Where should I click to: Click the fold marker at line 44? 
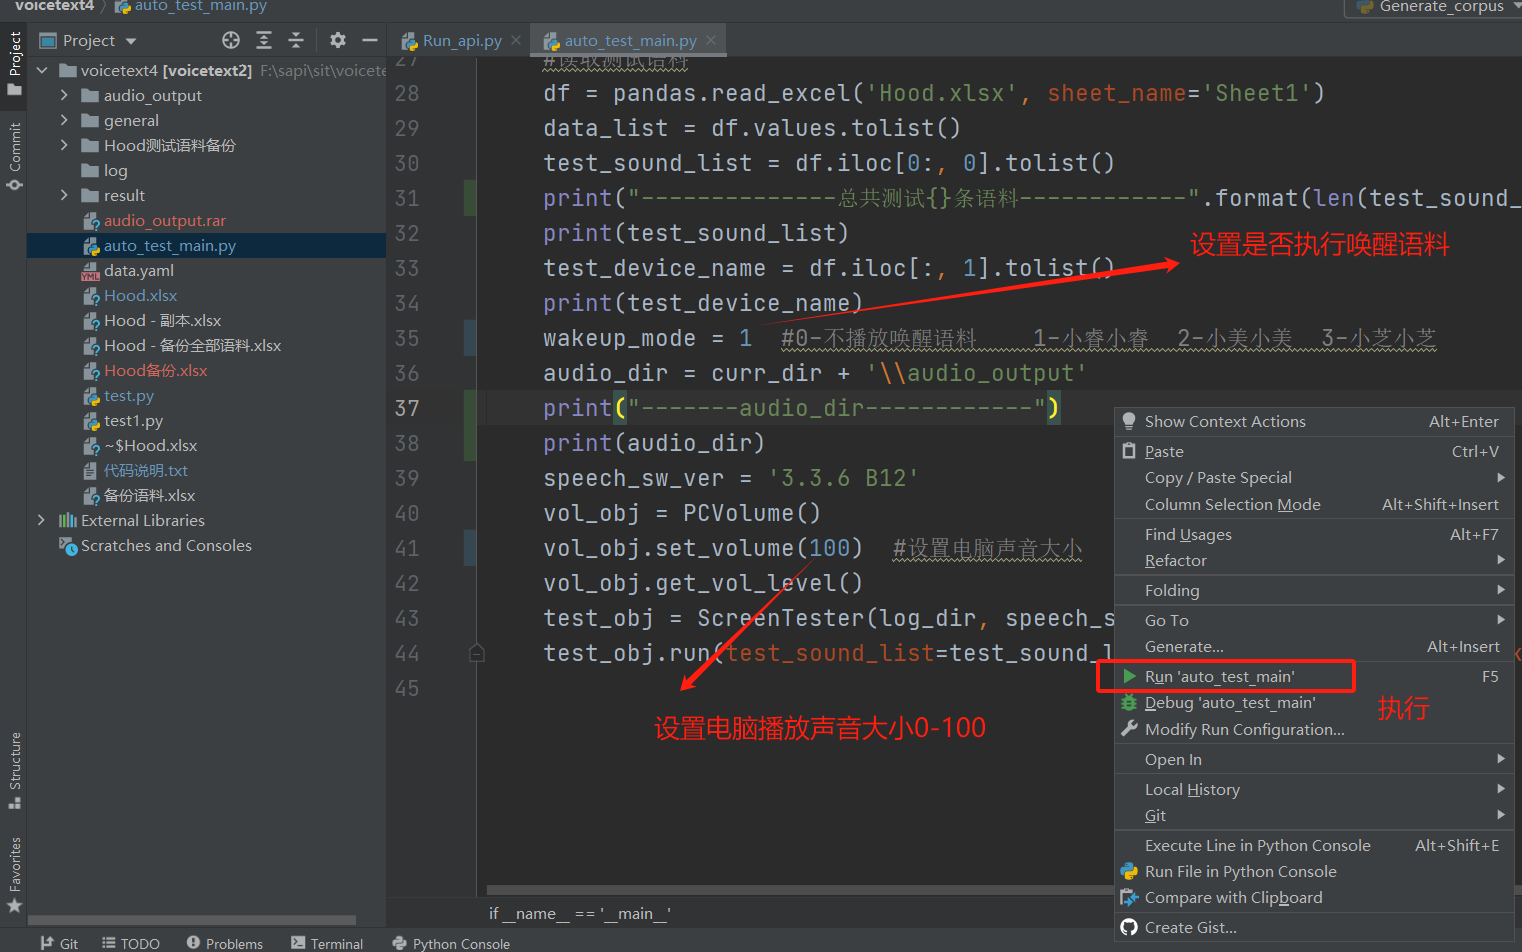pos(477,653)
